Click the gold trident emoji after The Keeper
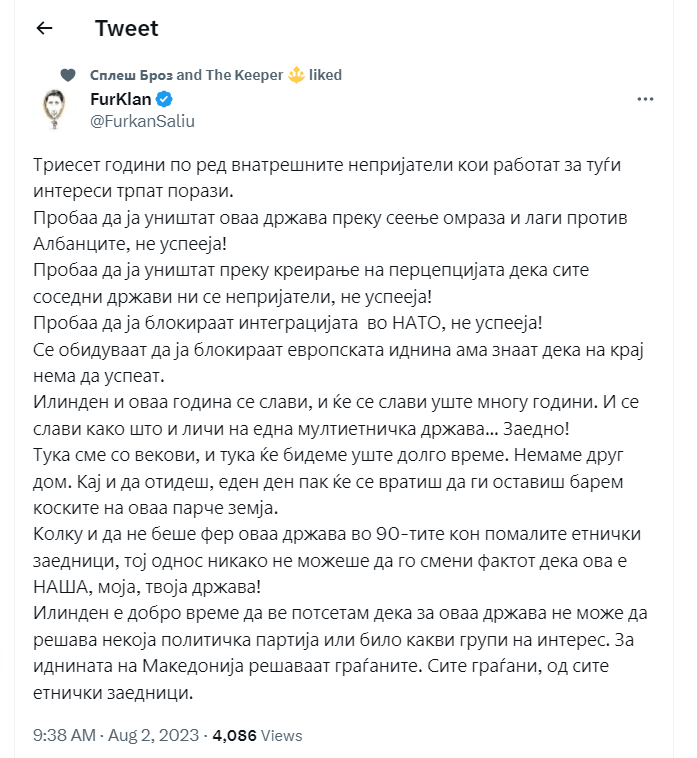Image resolution: width=697 pixels, height=758 pixels. coord(296,75)
